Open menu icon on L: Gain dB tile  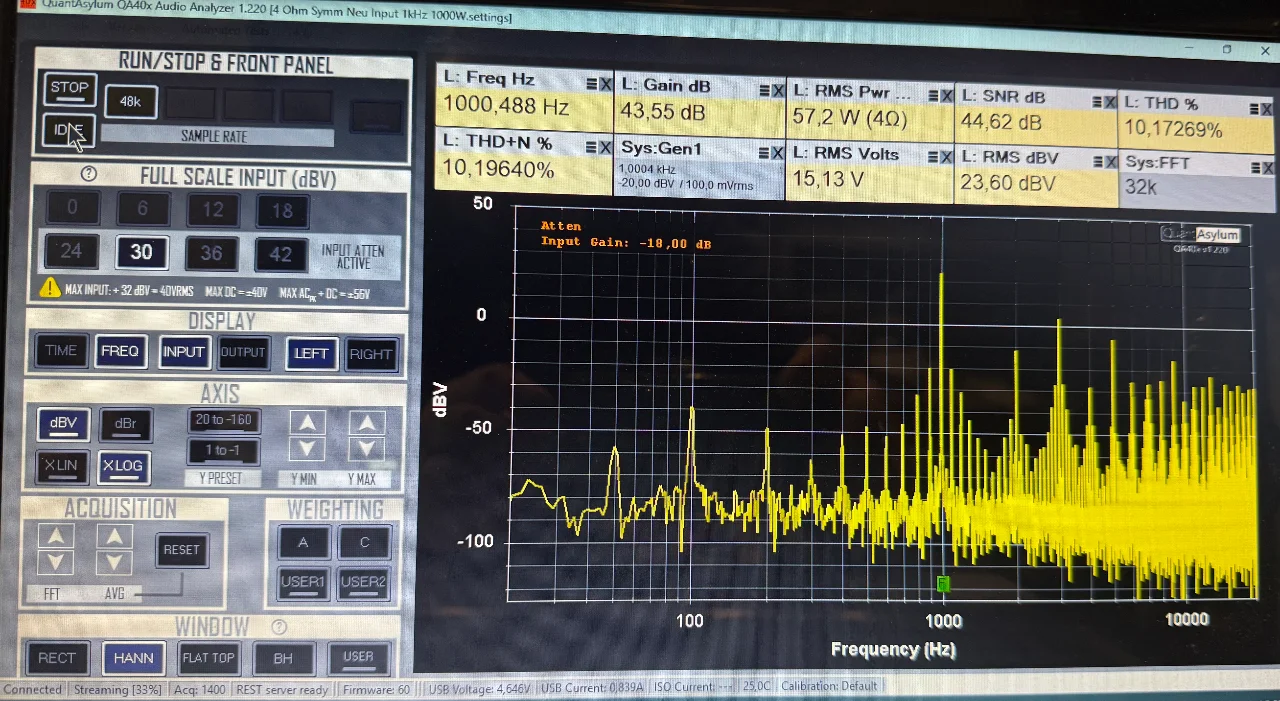pyautogui.click(x=765, y=90)
